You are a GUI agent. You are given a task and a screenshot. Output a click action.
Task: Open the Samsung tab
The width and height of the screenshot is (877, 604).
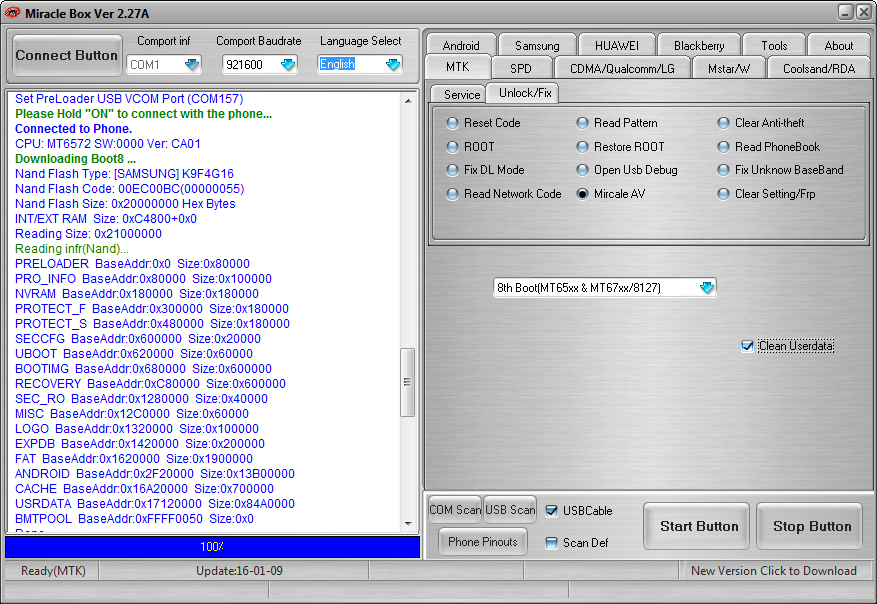click(x=537, y=45)
